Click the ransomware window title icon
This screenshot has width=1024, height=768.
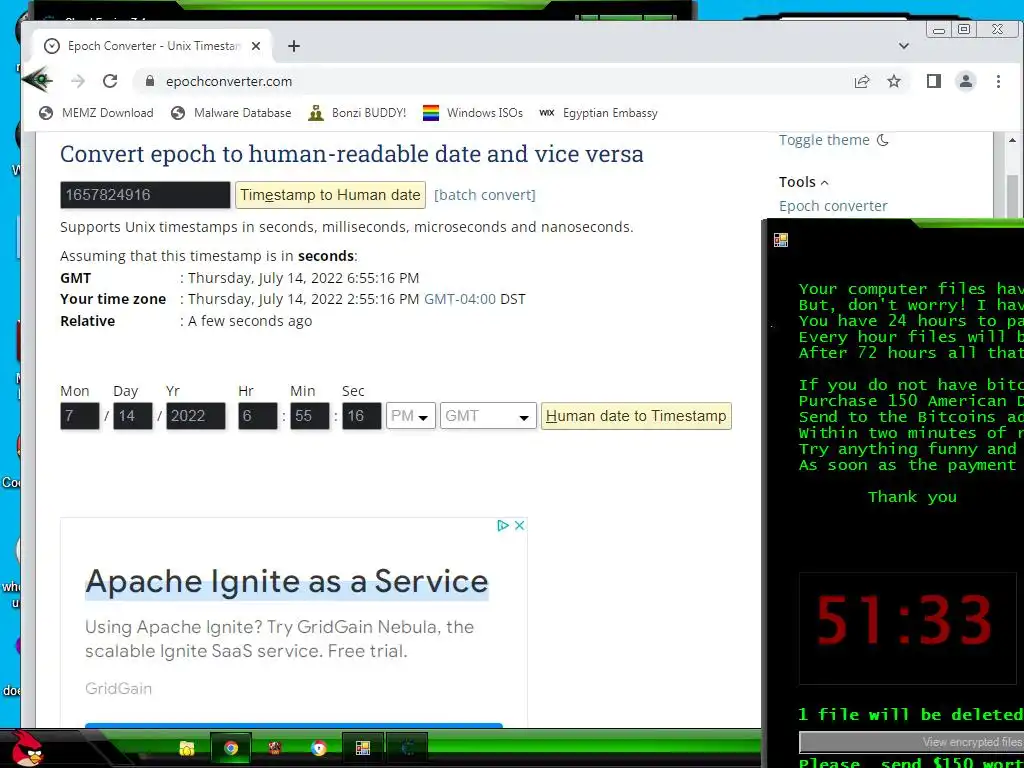click(x=781, y=240)
